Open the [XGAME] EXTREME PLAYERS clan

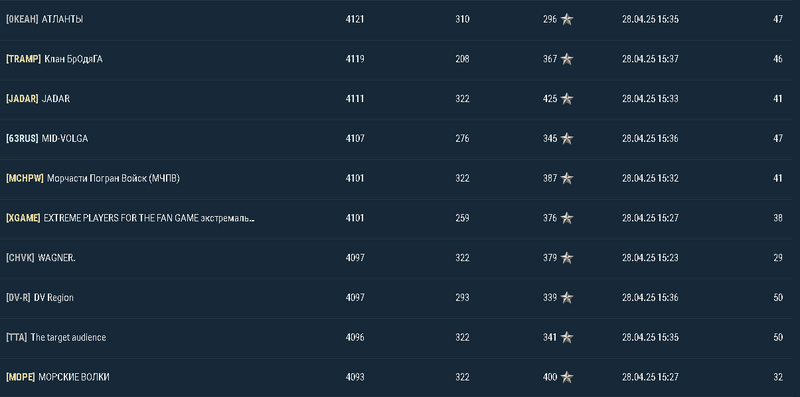click(x=131, y=218)
